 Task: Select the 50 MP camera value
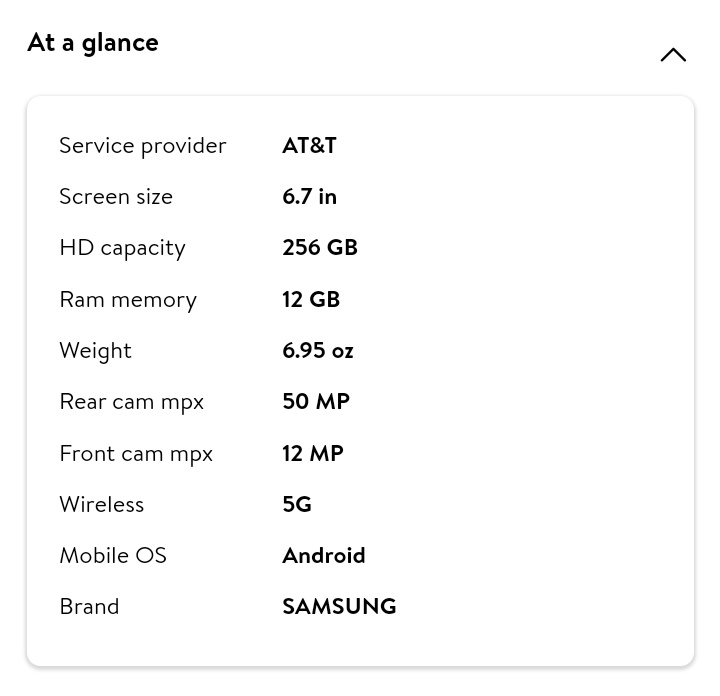[x=315, y=401]
